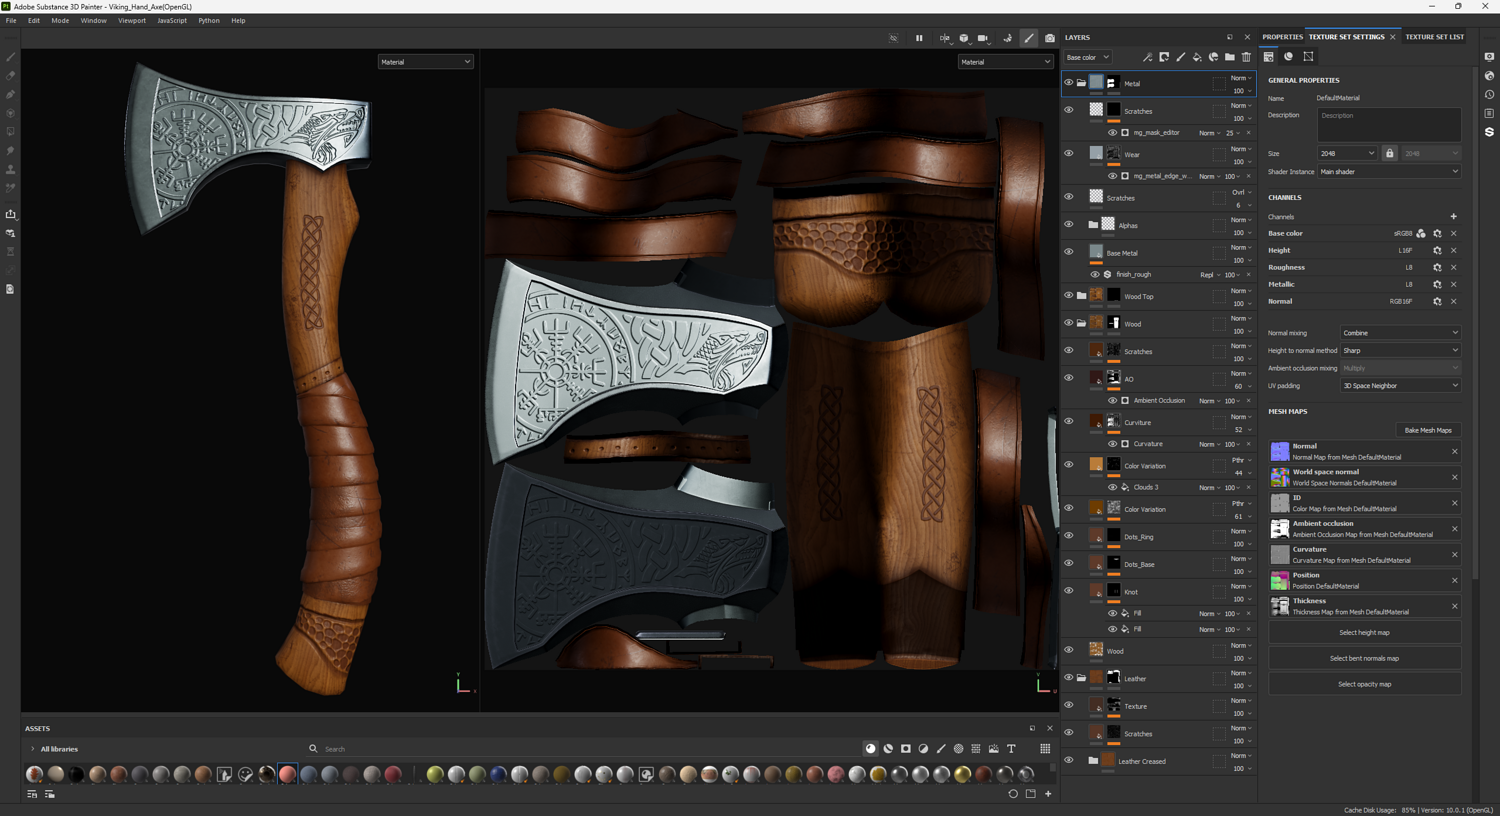Pause the viewport rendering engine

click(919, 38)
